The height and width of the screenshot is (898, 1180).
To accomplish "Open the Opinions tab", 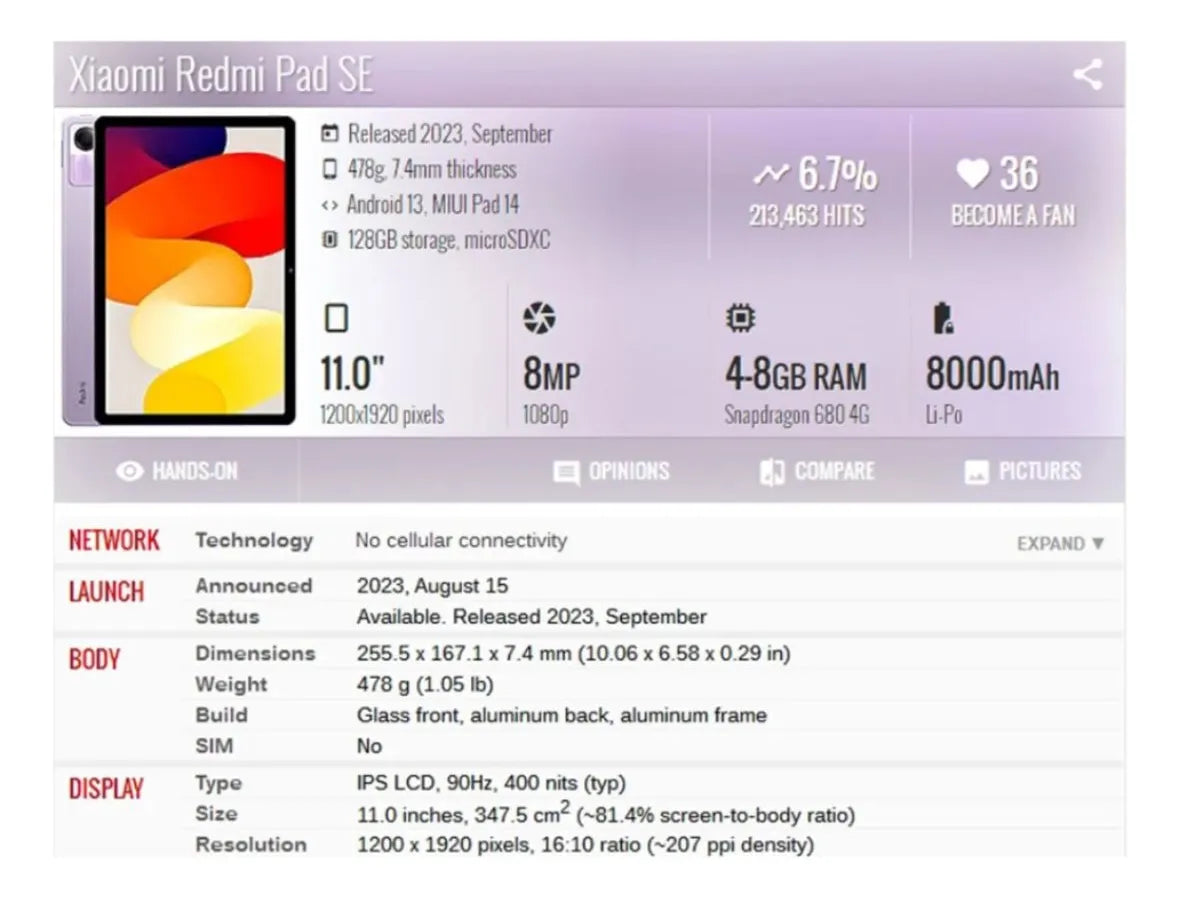I will 611,471.
